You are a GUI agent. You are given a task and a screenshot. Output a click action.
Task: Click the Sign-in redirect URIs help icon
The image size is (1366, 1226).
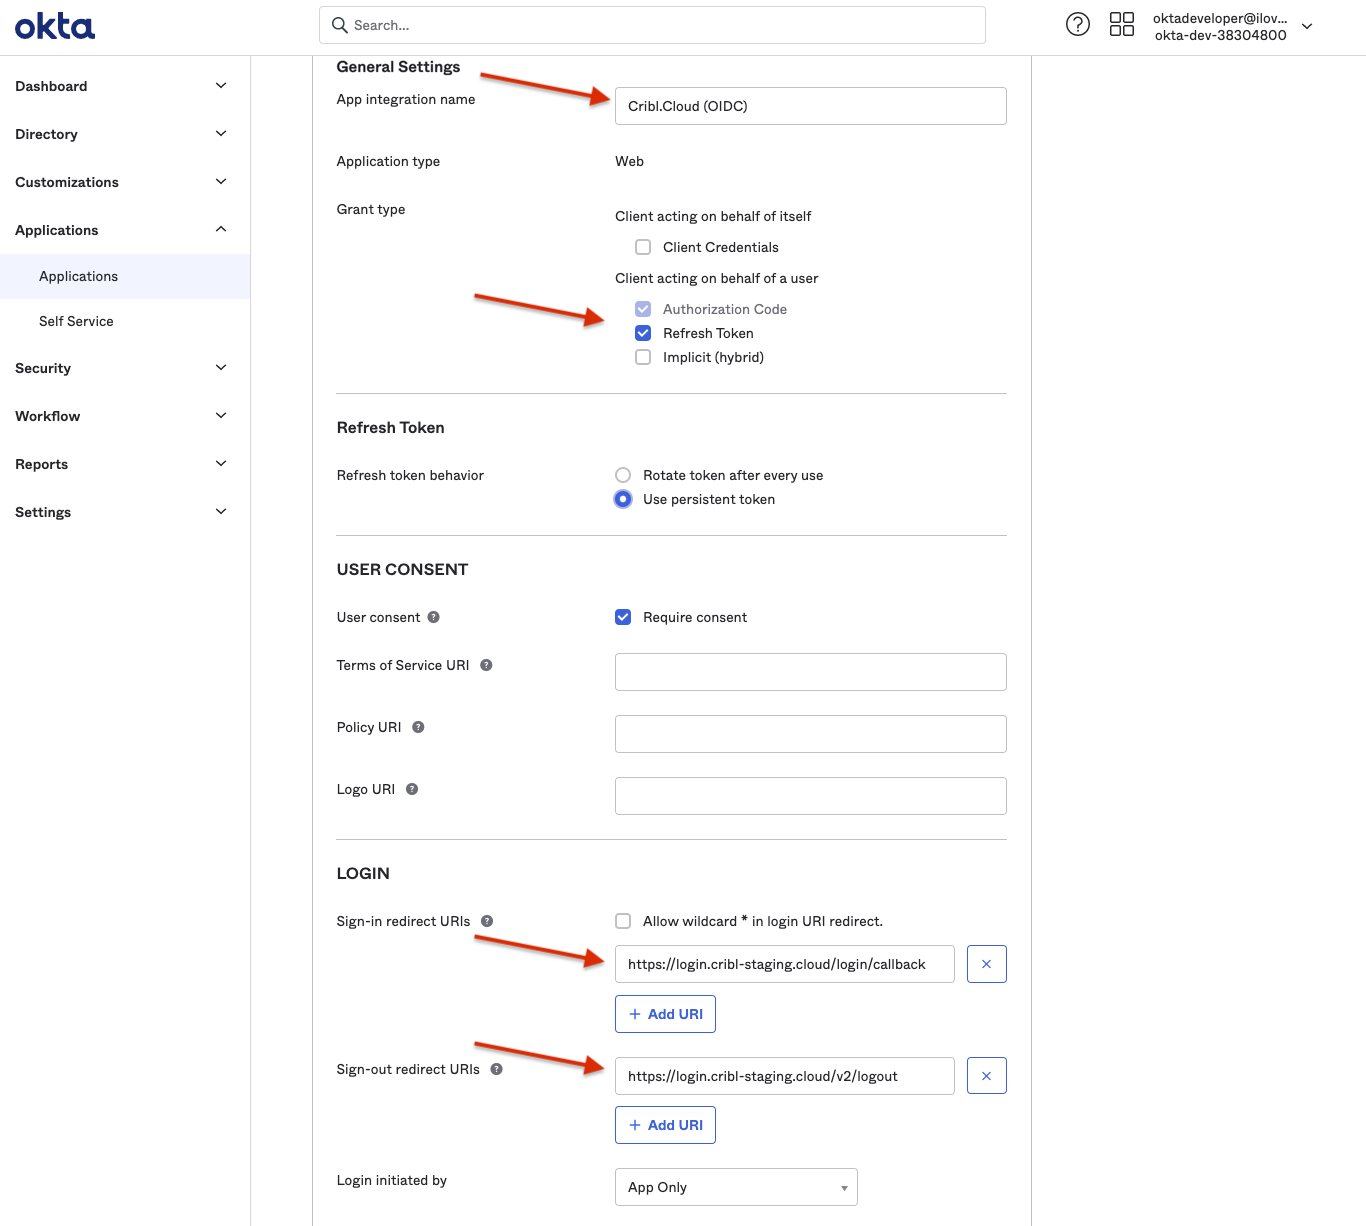487,921
